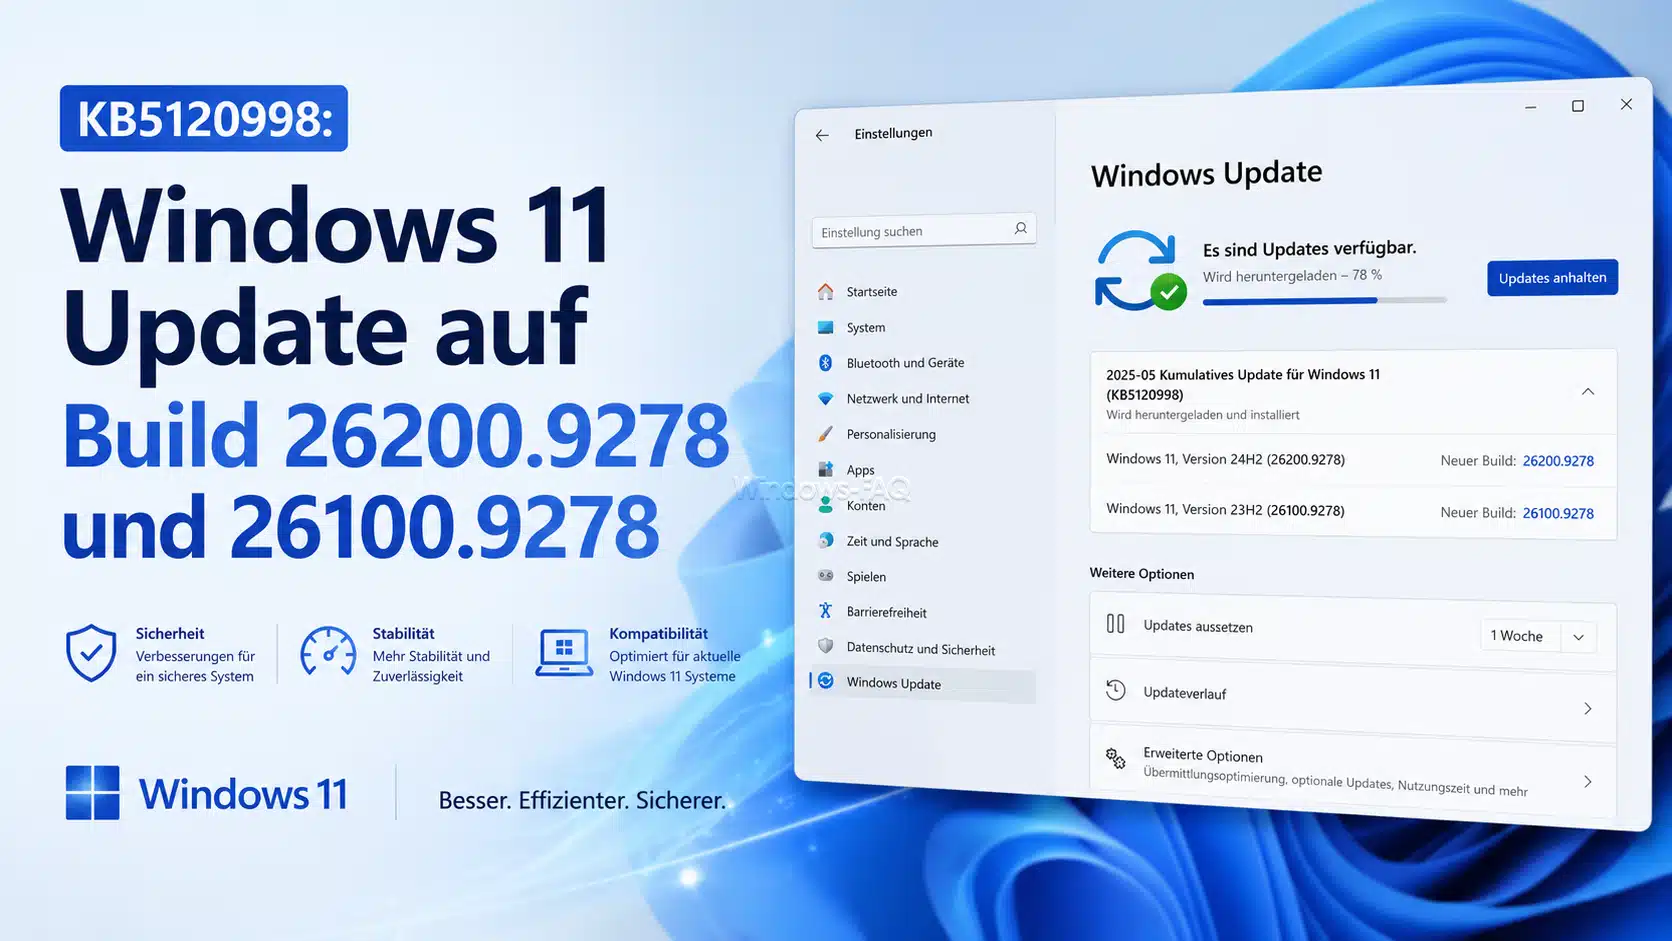Open Updateverlauf via its chevron arrow

point(1588,708)
